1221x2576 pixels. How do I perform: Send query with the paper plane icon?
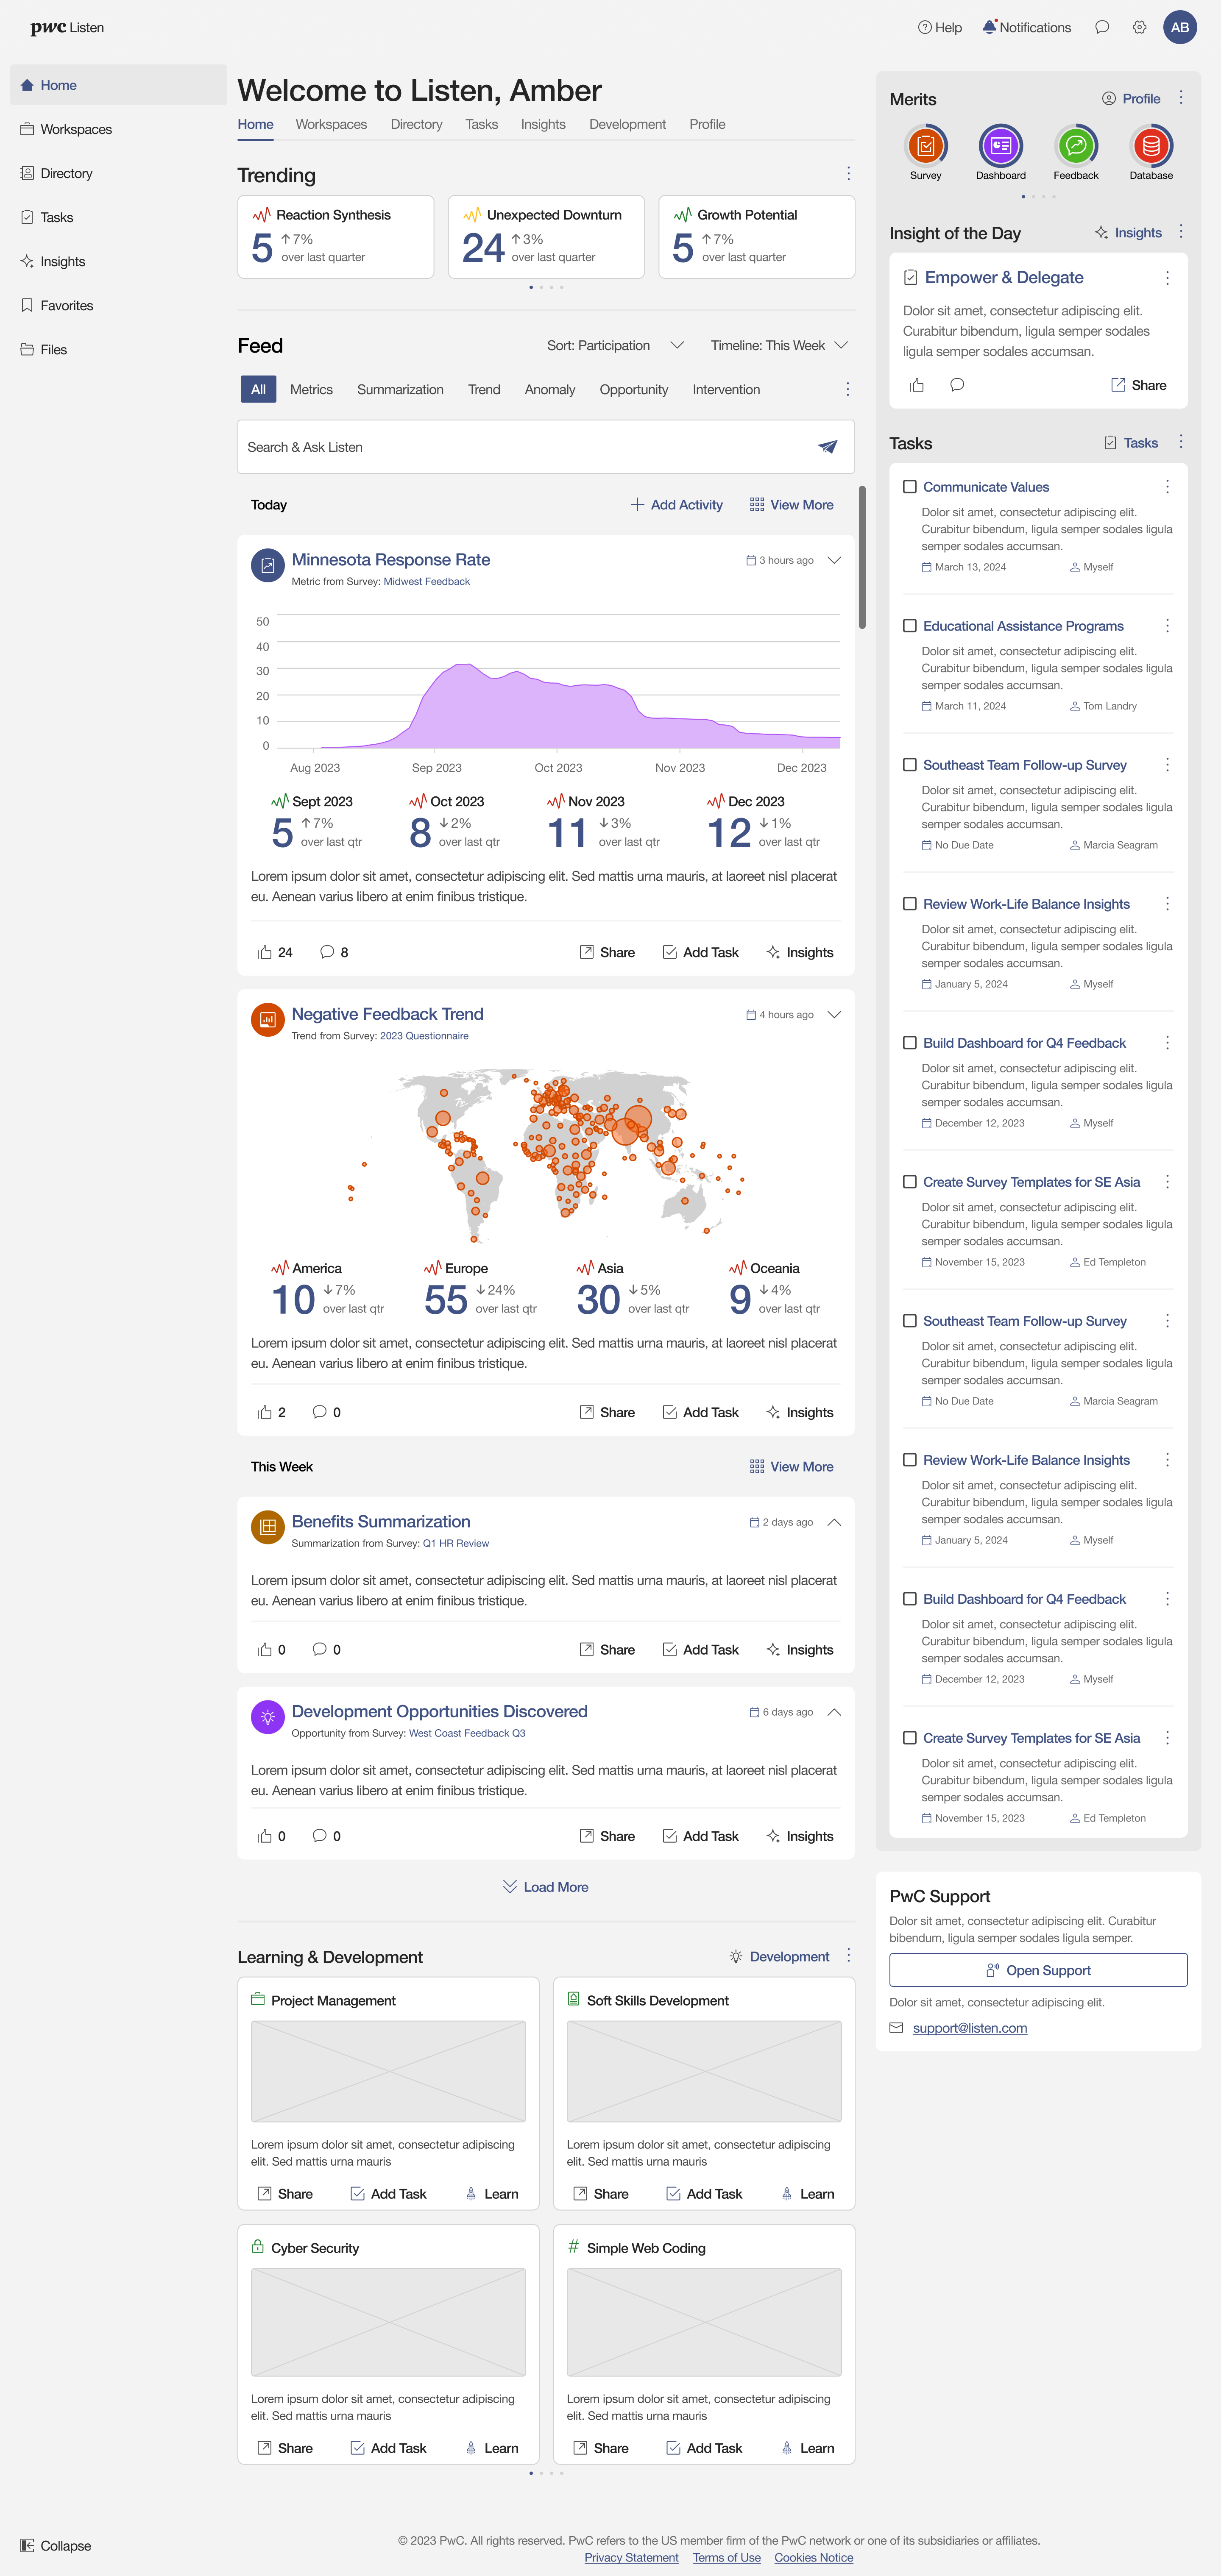(x=827, y=447)
